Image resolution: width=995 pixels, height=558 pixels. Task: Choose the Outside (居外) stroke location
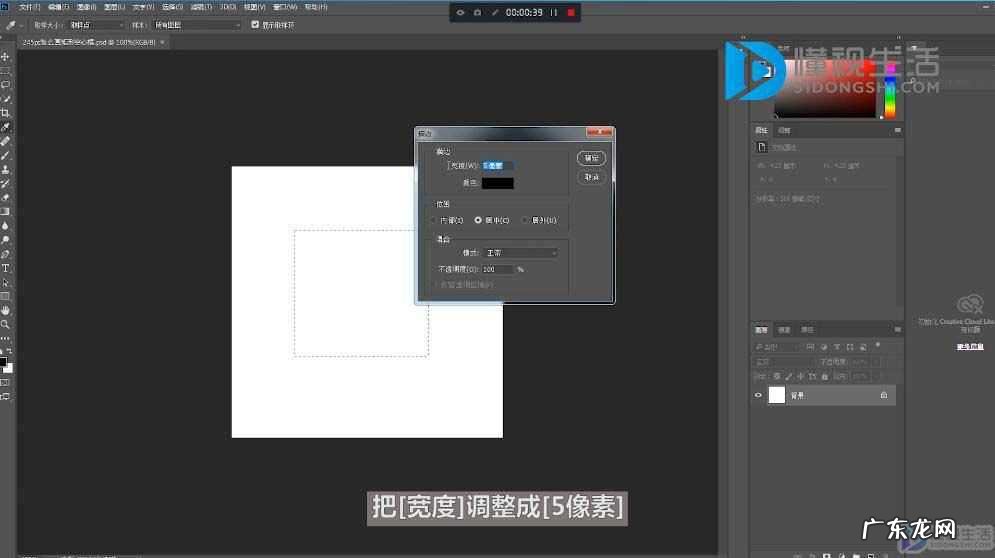click(x=526, y=220)
